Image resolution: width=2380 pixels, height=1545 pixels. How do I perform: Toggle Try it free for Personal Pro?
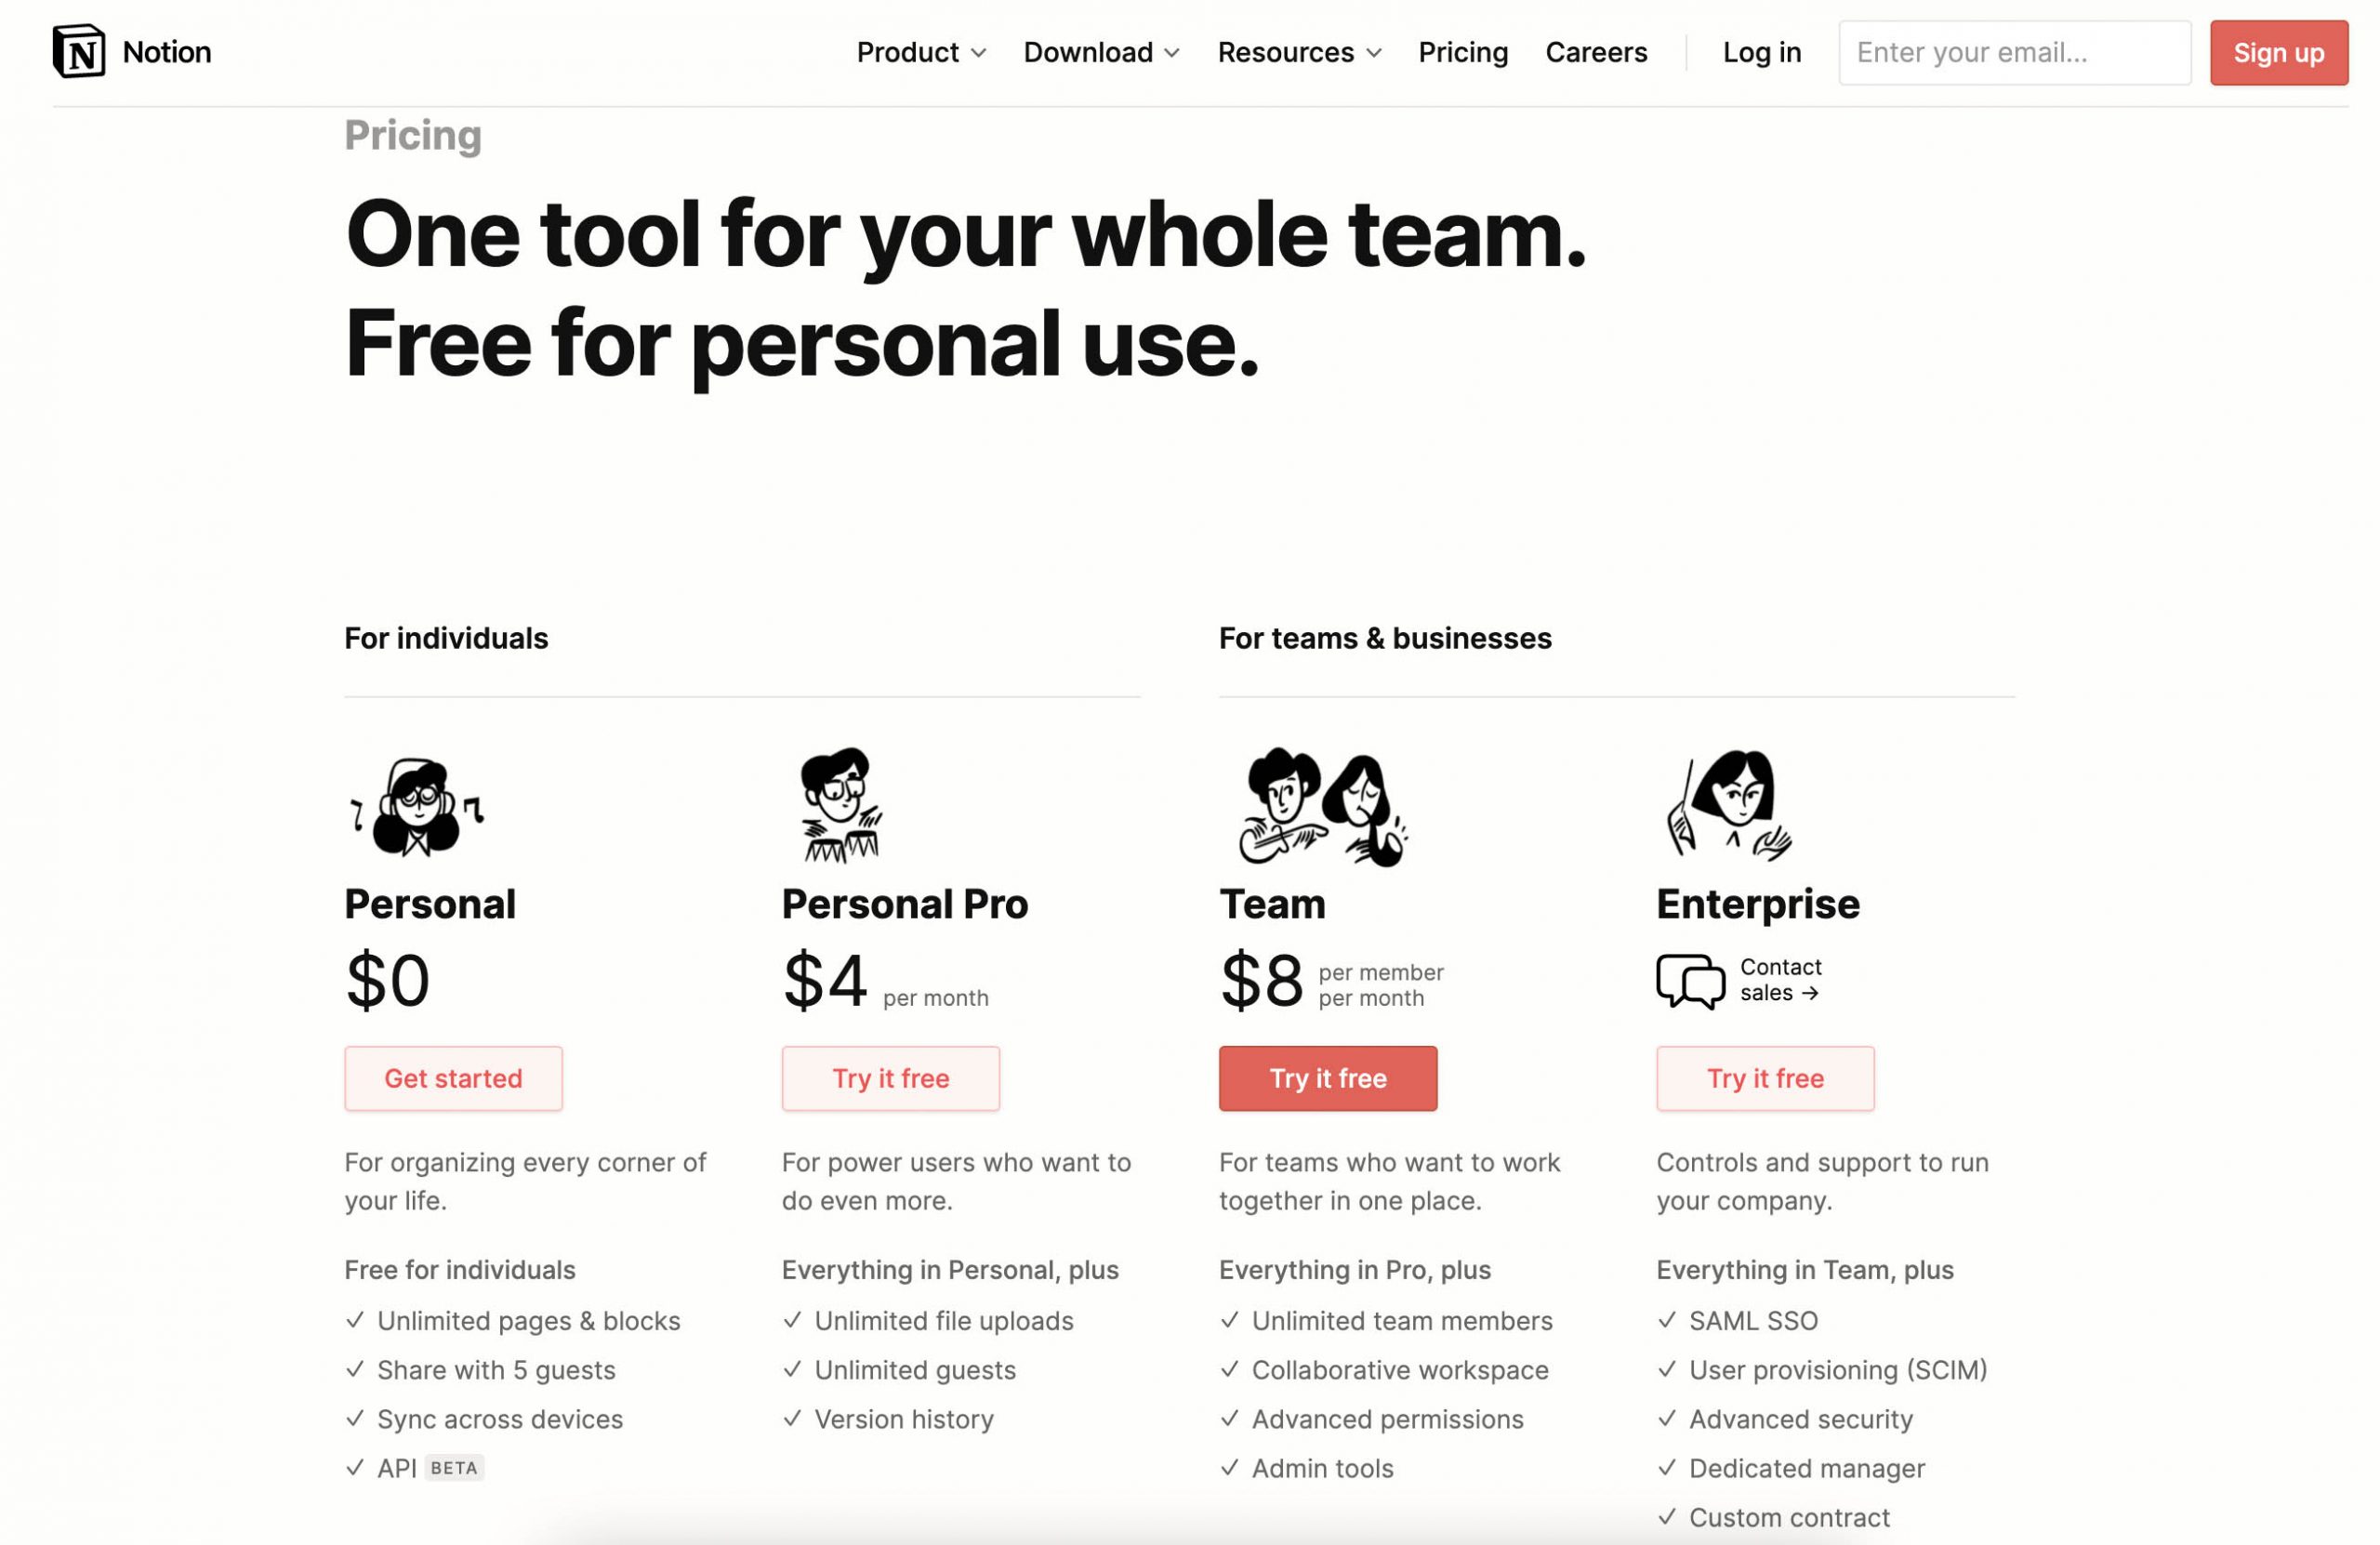tap(890, 1078)
